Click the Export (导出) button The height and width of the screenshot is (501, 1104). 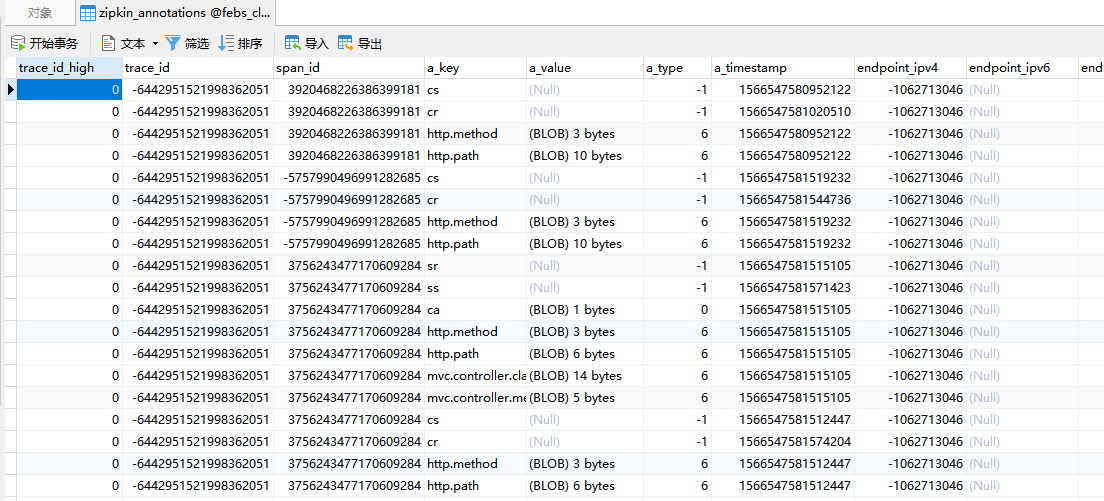(x=360, y=44)
